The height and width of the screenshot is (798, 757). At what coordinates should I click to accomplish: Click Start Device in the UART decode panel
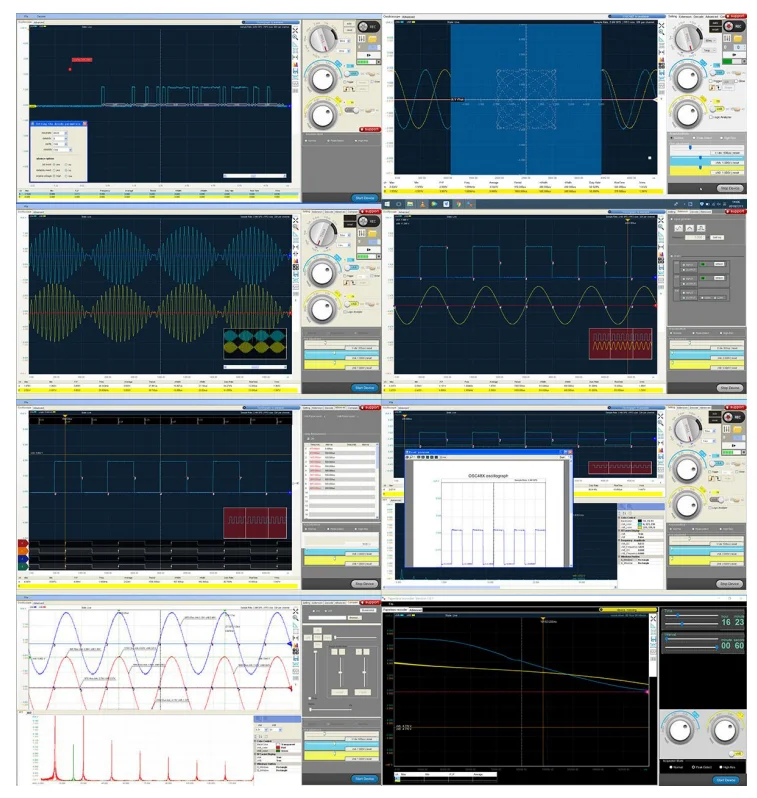[365, 197]
